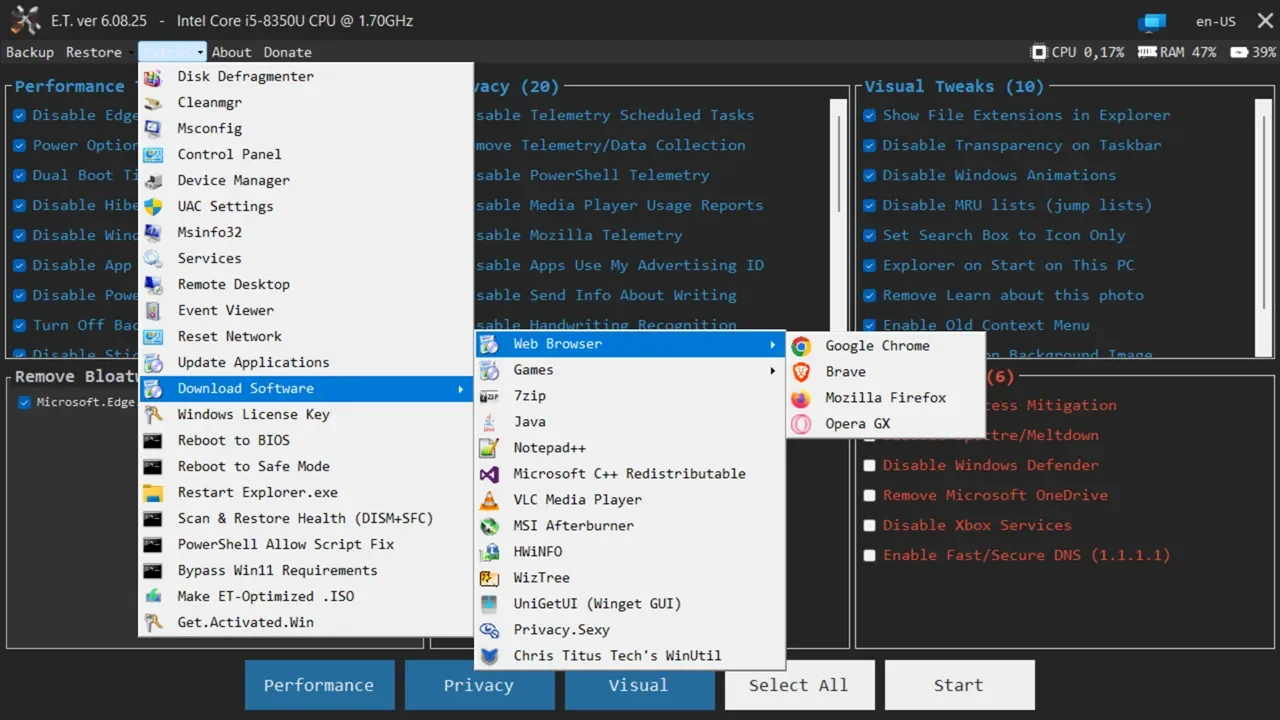Open UAC Settings shield icon
Screen dimensions: 1280x720
pyautogui.click(x=153, y=206)
